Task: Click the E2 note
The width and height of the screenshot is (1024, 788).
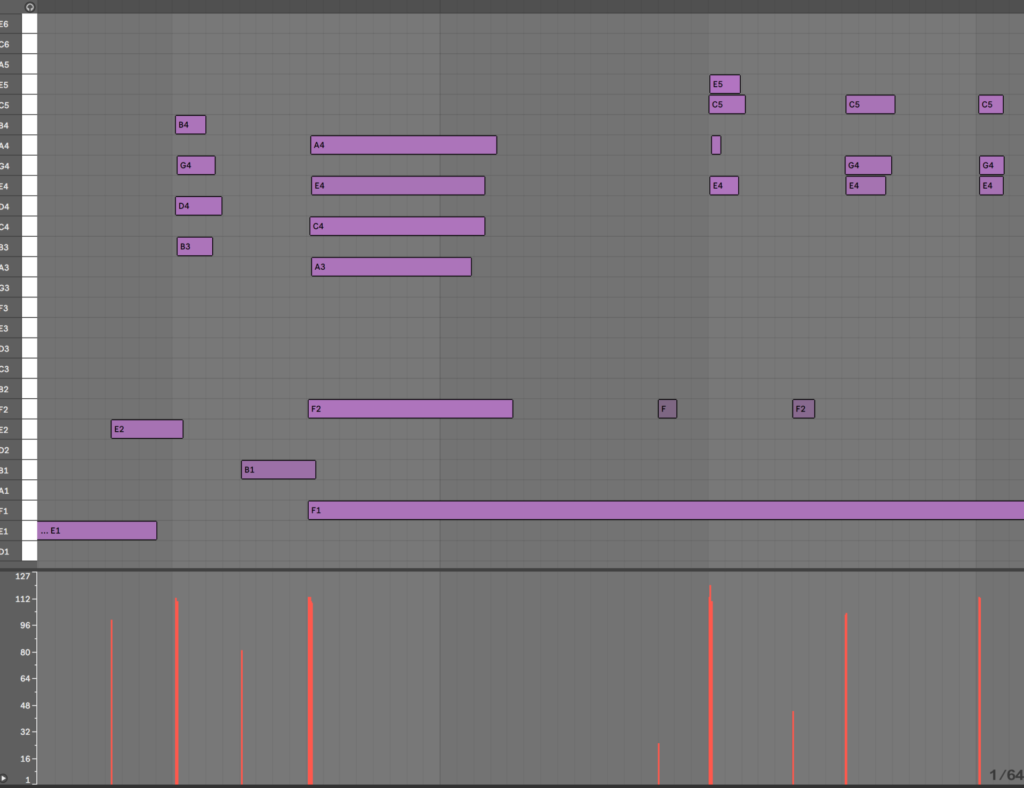Action: 146,429
